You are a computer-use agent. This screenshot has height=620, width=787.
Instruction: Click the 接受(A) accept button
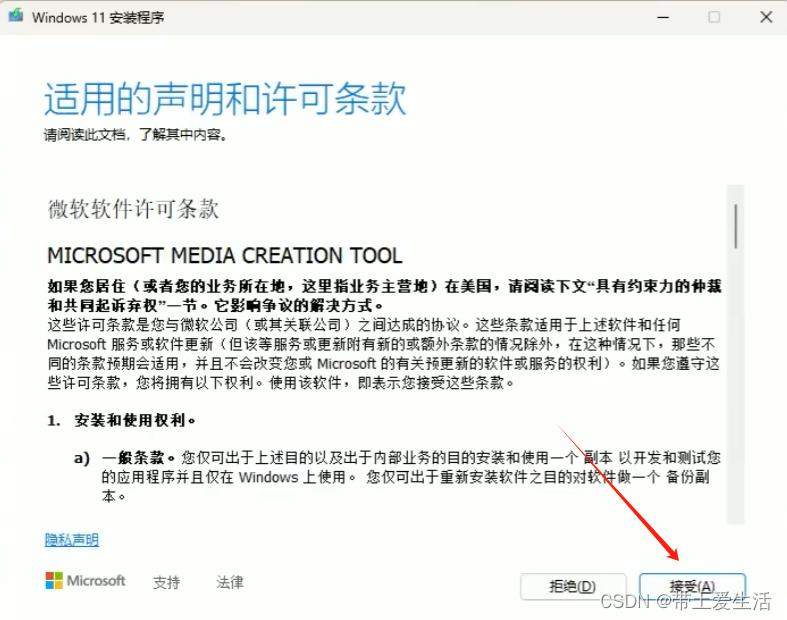point(692,586)
